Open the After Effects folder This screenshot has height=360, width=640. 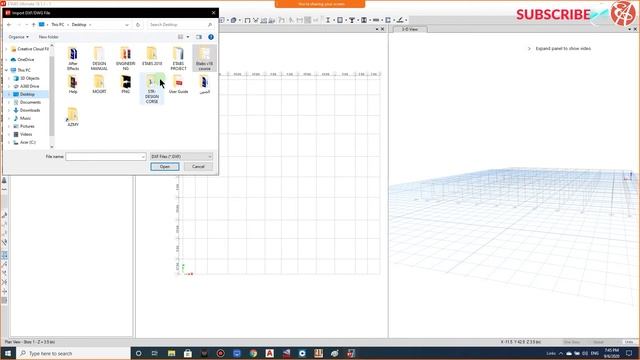73,58
